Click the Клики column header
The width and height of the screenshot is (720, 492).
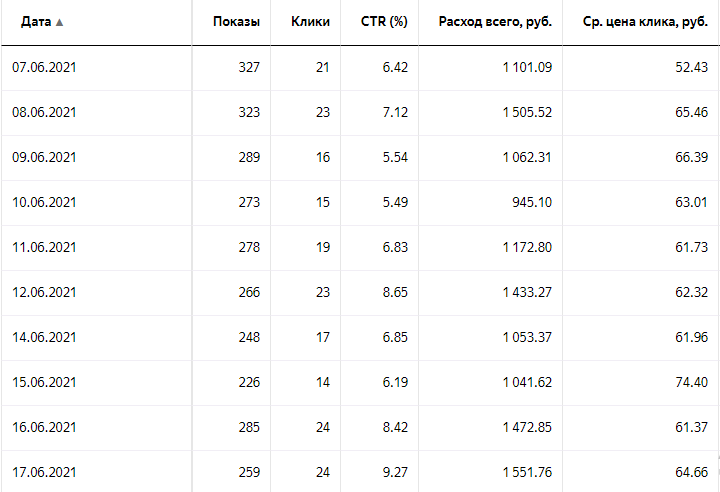(x=310, y=22)
